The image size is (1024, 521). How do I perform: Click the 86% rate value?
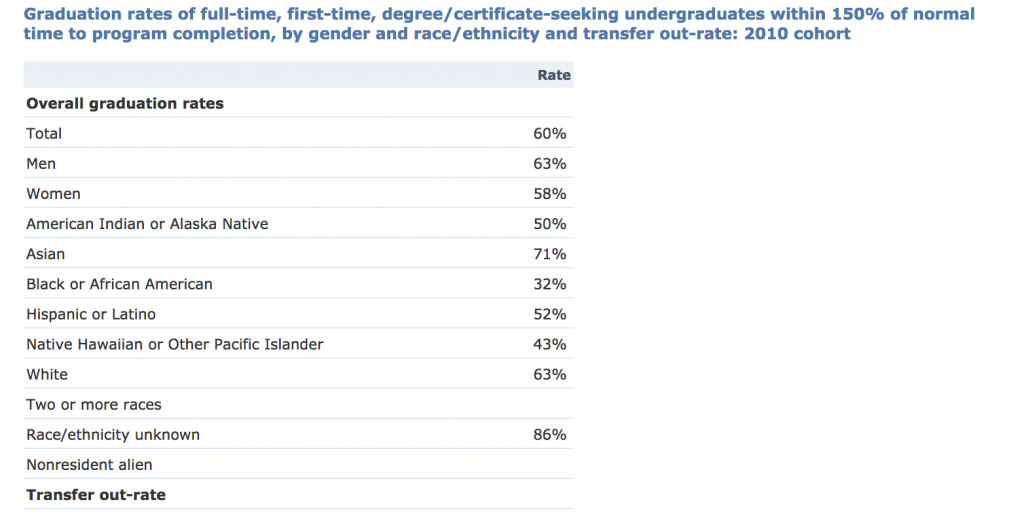coord(549,434)
